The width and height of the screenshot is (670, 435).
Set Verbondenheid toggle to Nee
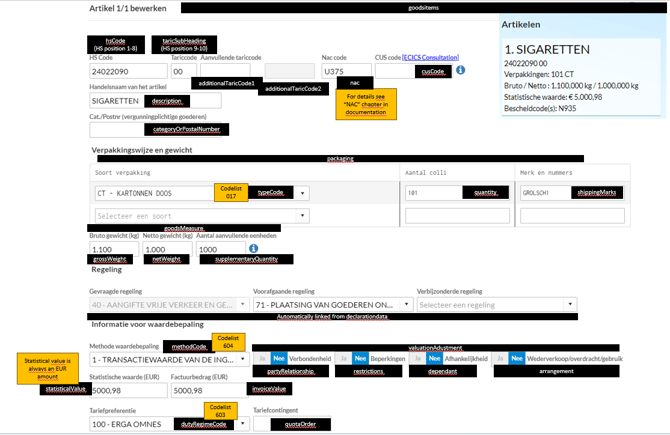279,359
